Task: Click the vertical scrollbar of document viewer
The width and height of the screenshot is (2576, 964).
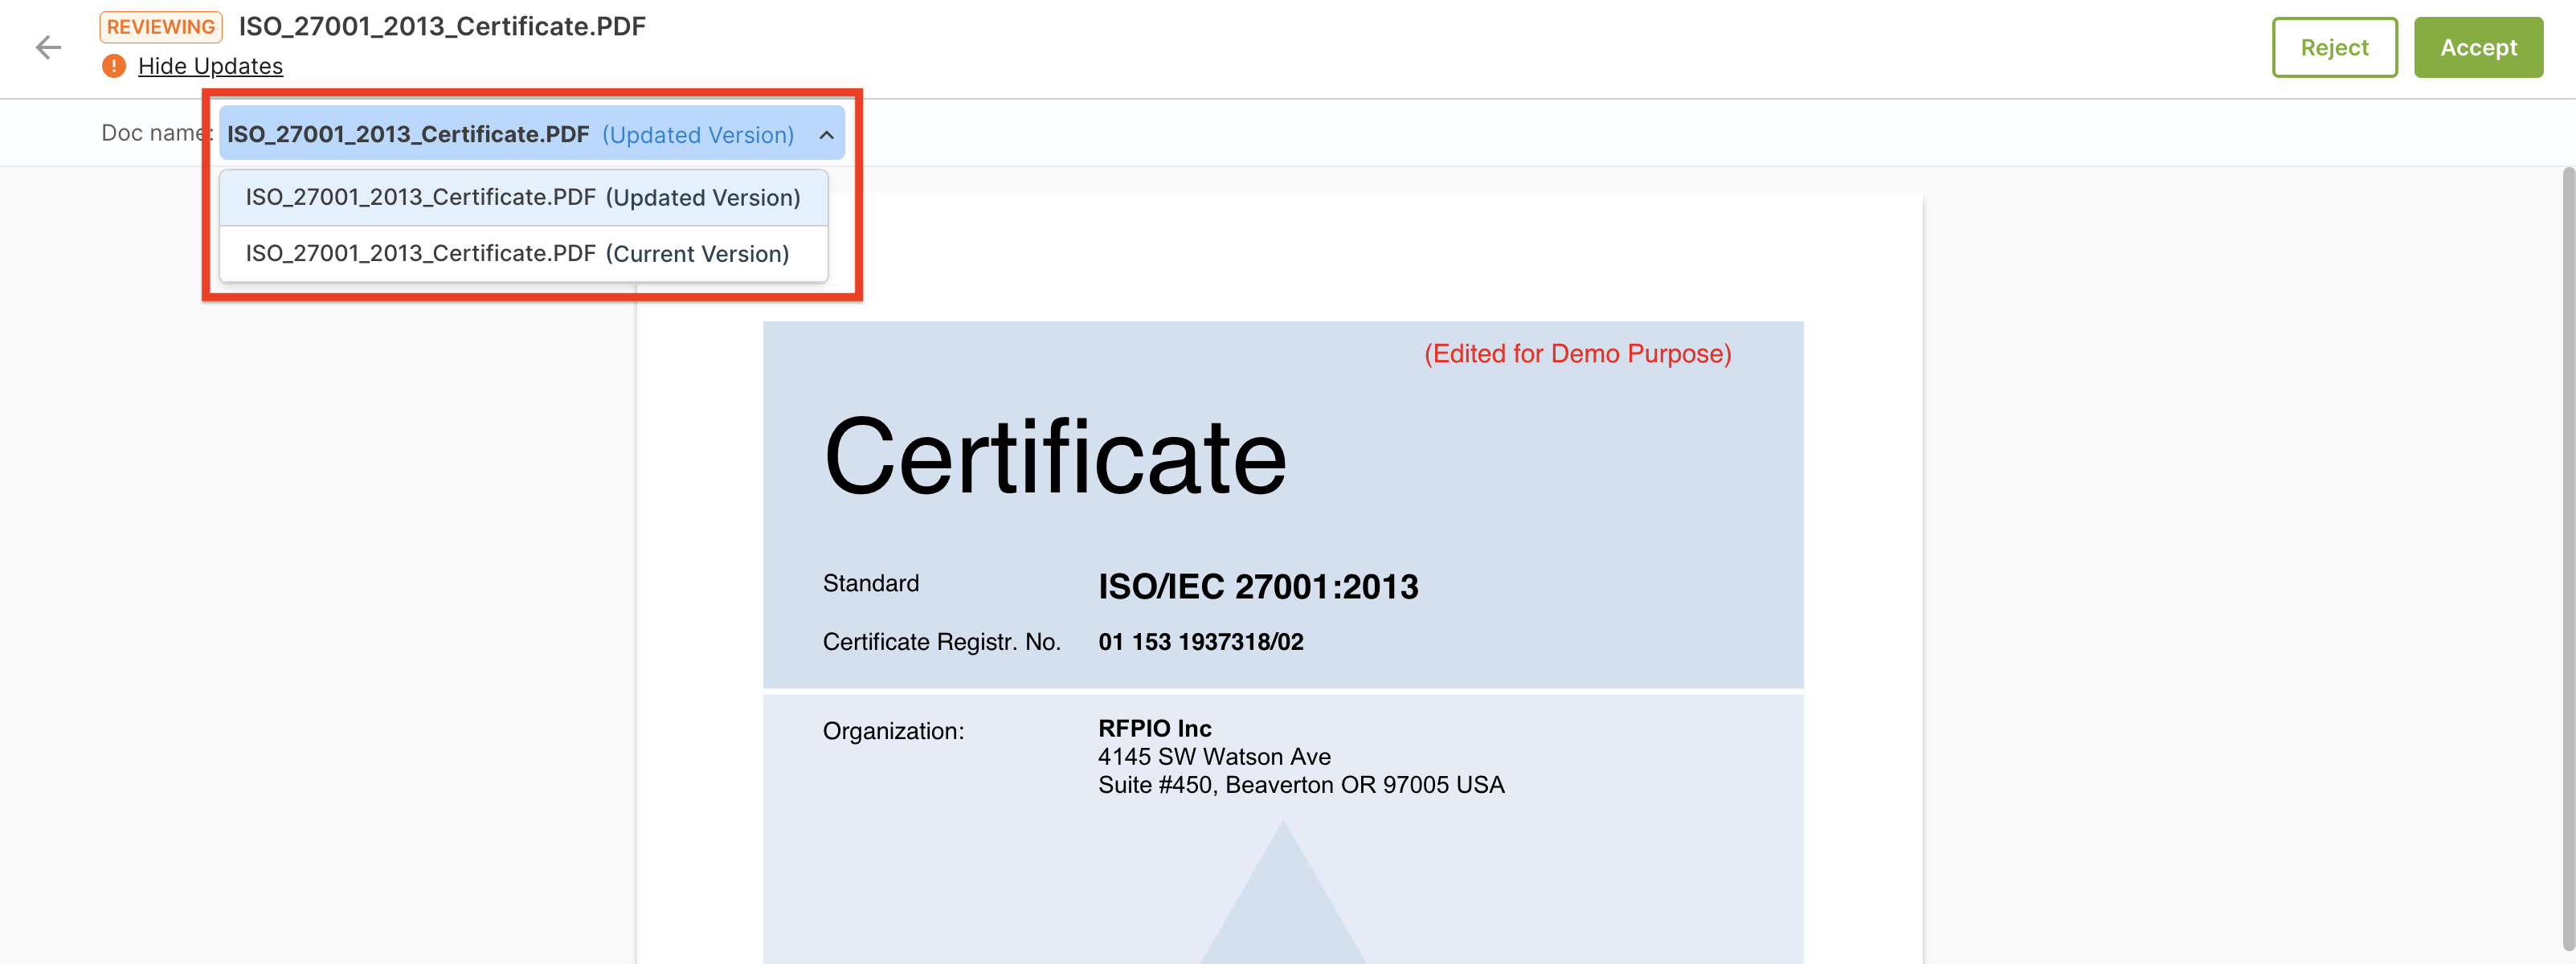Action: tap(2568, 560)
